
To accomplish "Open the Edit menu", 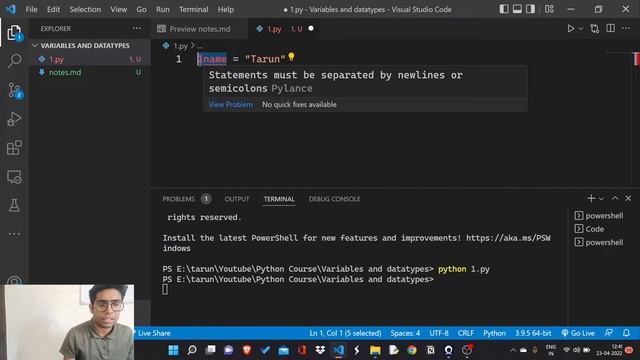I will tap(53, 9).
